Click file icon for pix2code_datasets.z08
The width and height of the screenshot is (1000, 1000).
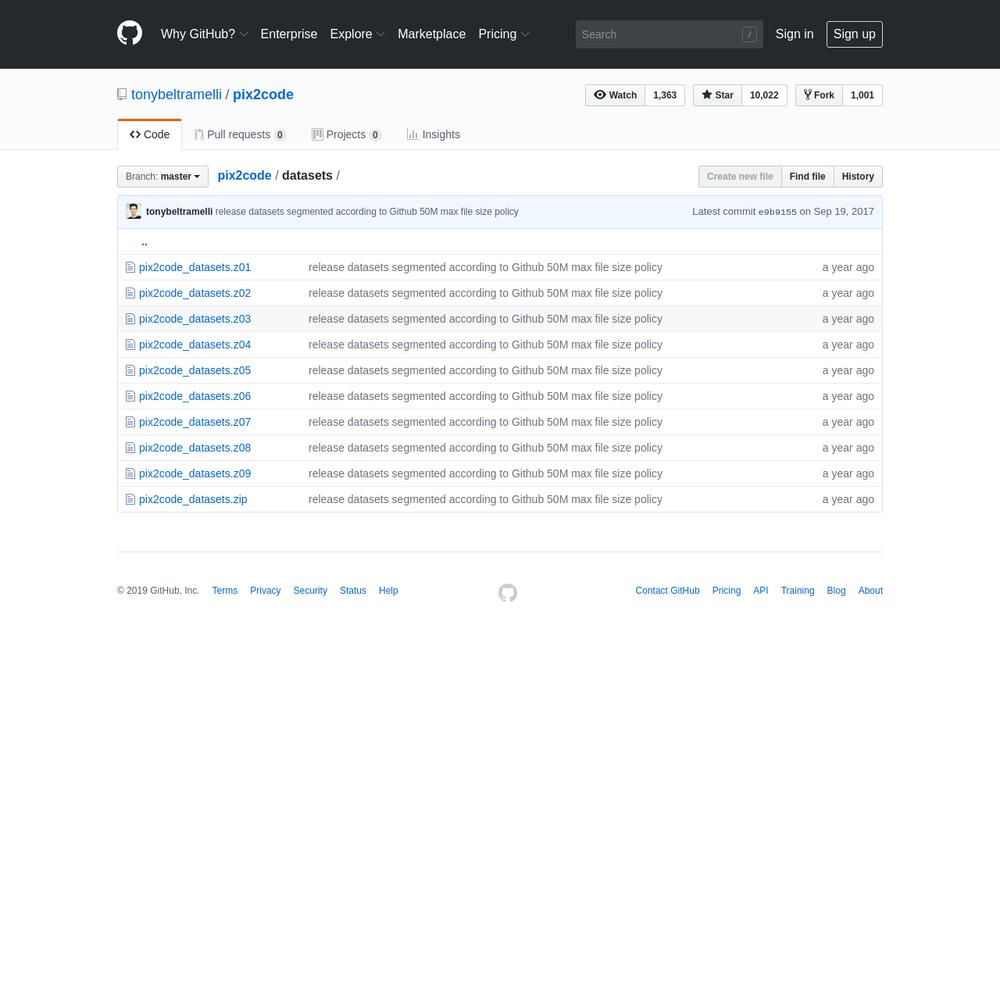coord(130,448)
